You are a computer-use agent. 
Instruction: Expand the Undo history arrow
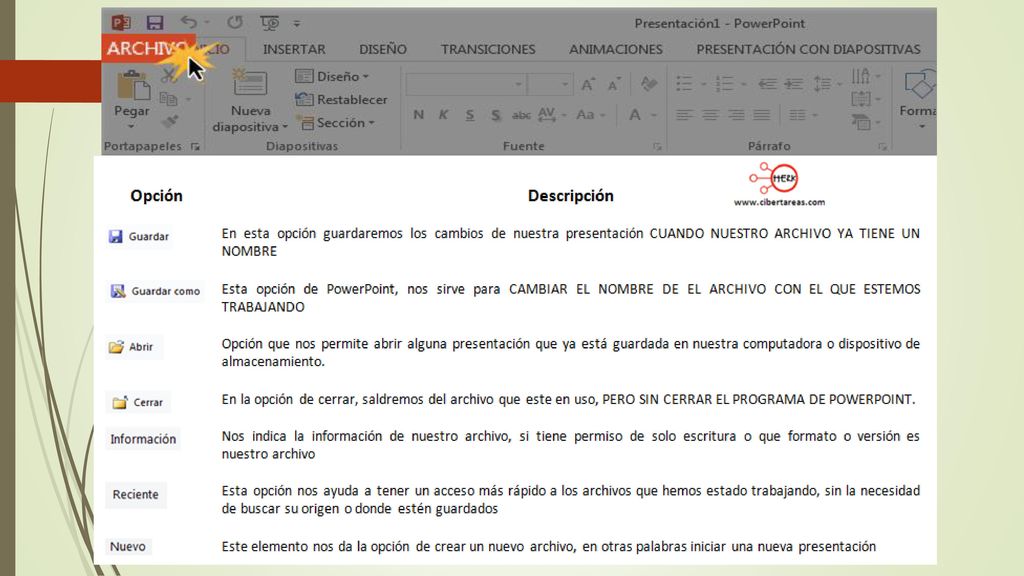point(207,23)
